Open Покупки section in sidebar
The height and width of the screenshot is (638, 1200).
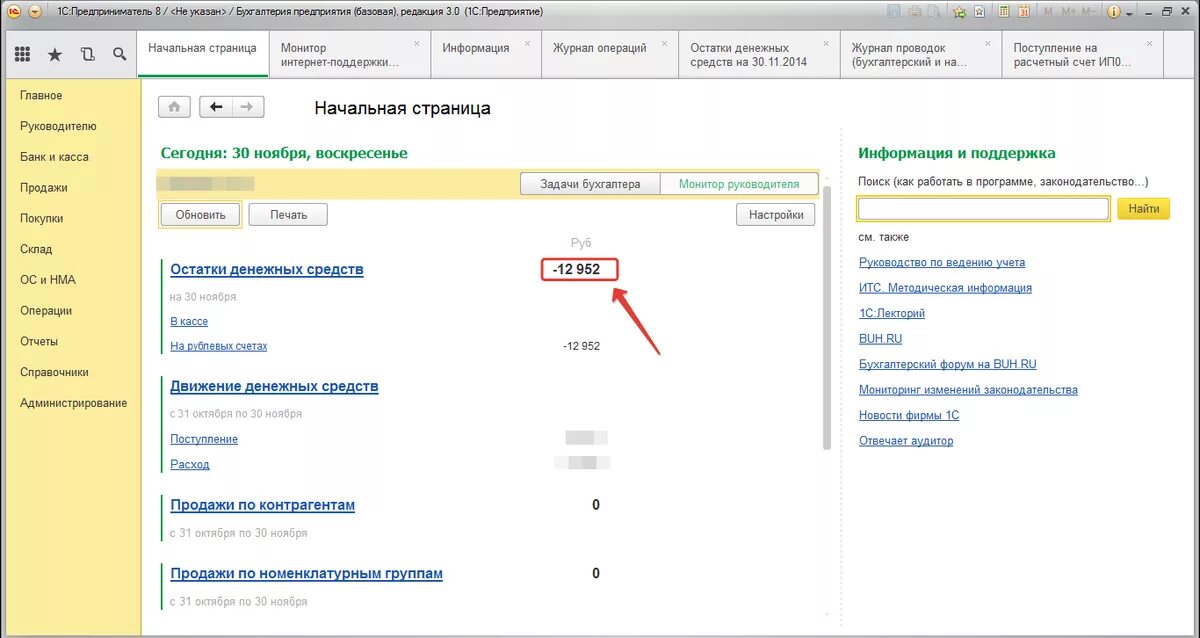42,219
